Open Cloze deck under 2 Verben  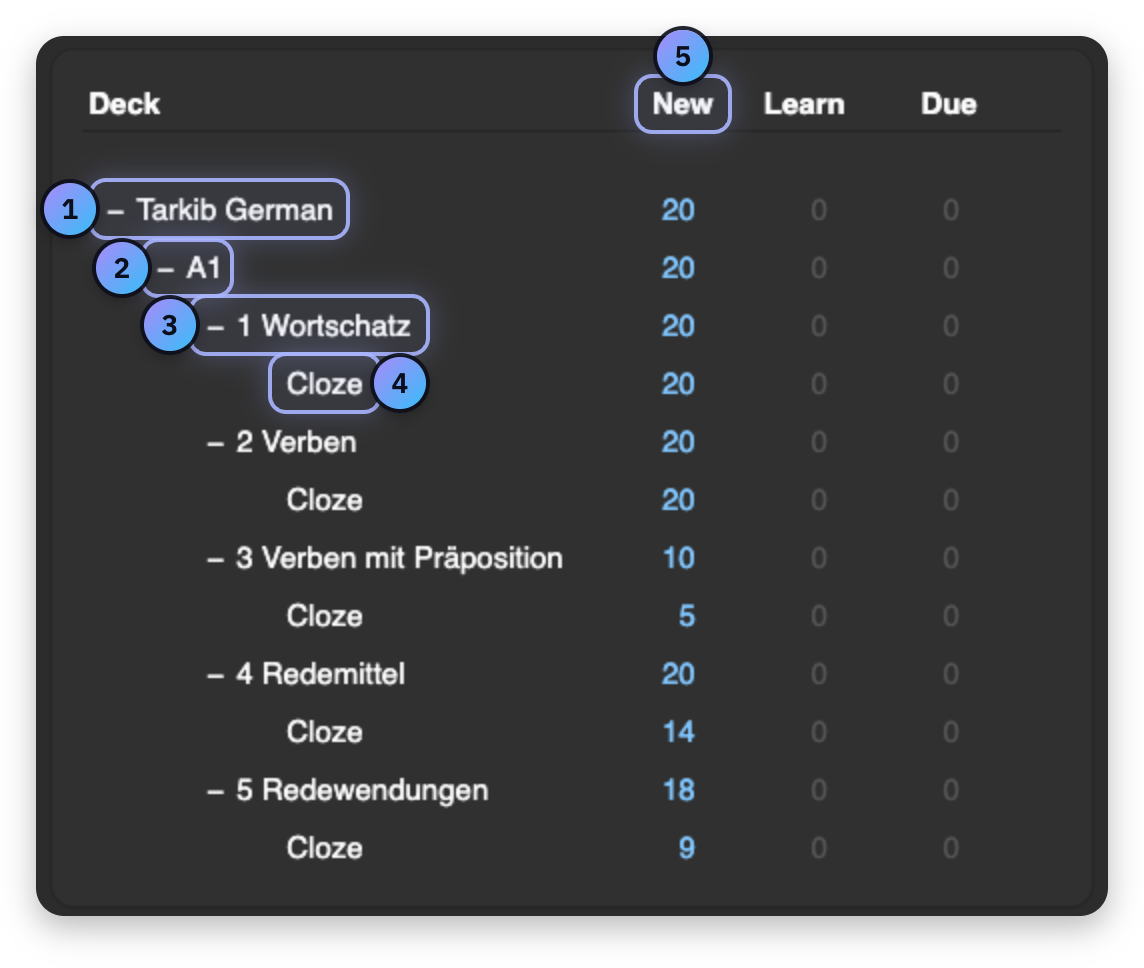(325, 500)
